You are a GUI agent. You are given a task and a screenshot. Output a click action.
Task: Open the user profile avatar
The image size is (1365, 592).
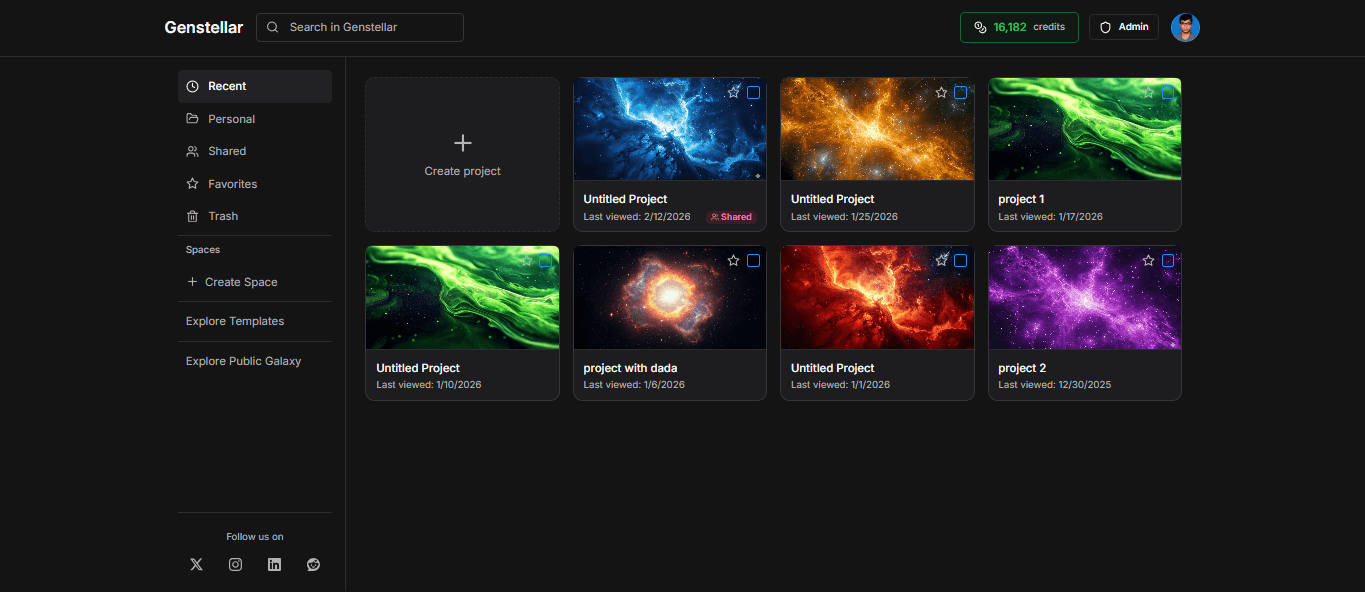tap(1185, 27)
